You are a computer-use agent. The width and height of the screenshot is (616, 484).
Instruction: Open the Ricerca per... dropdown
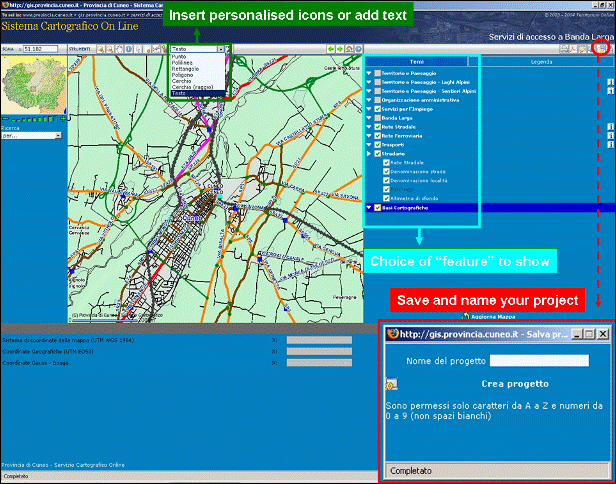coord(31,136)
